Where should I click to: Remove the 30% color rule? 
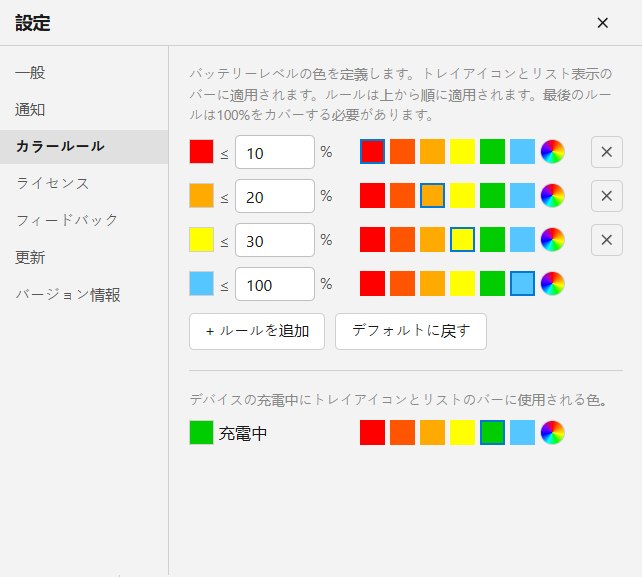(607, 240)
